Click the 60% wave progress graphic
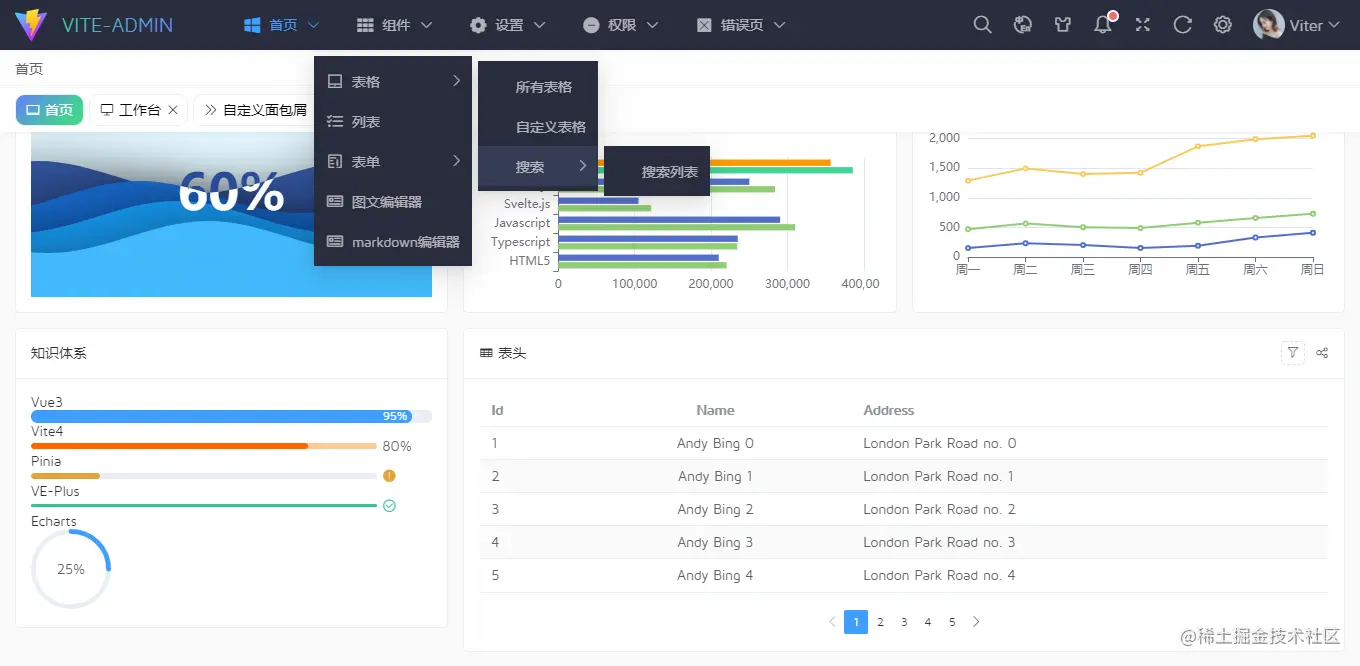The width and height of the screenshot is (1360, 666). pyautogui.click(x=231, y=214)
